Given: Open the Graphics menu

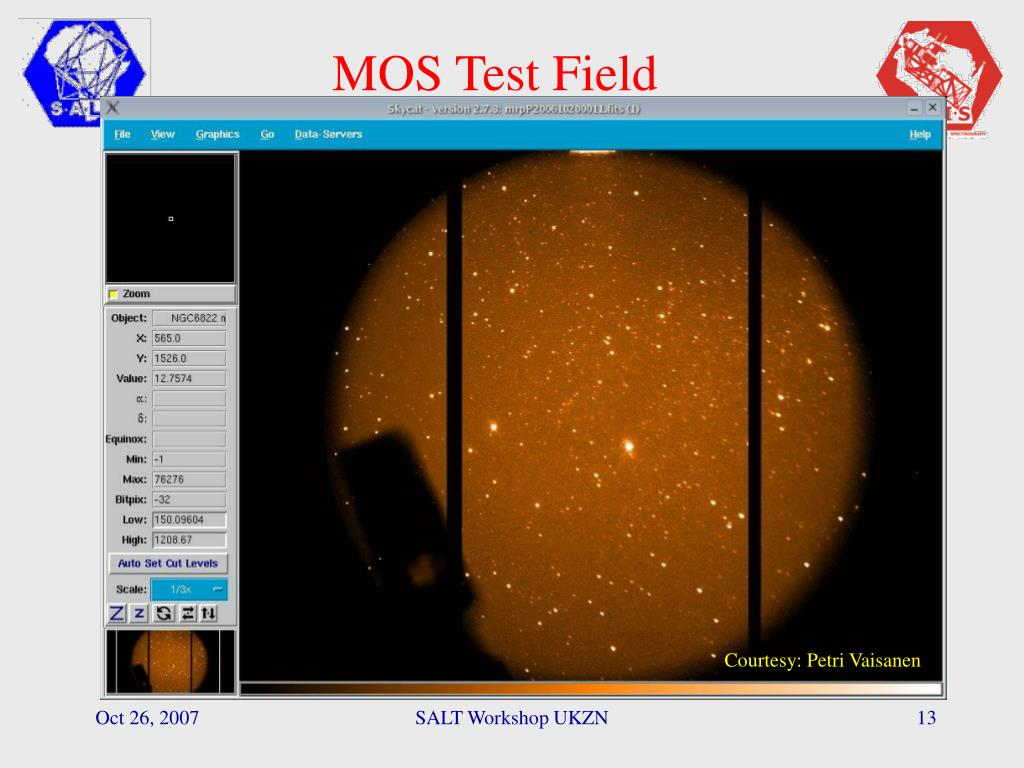Looking at the screenshot, I should tap(217, 134).
